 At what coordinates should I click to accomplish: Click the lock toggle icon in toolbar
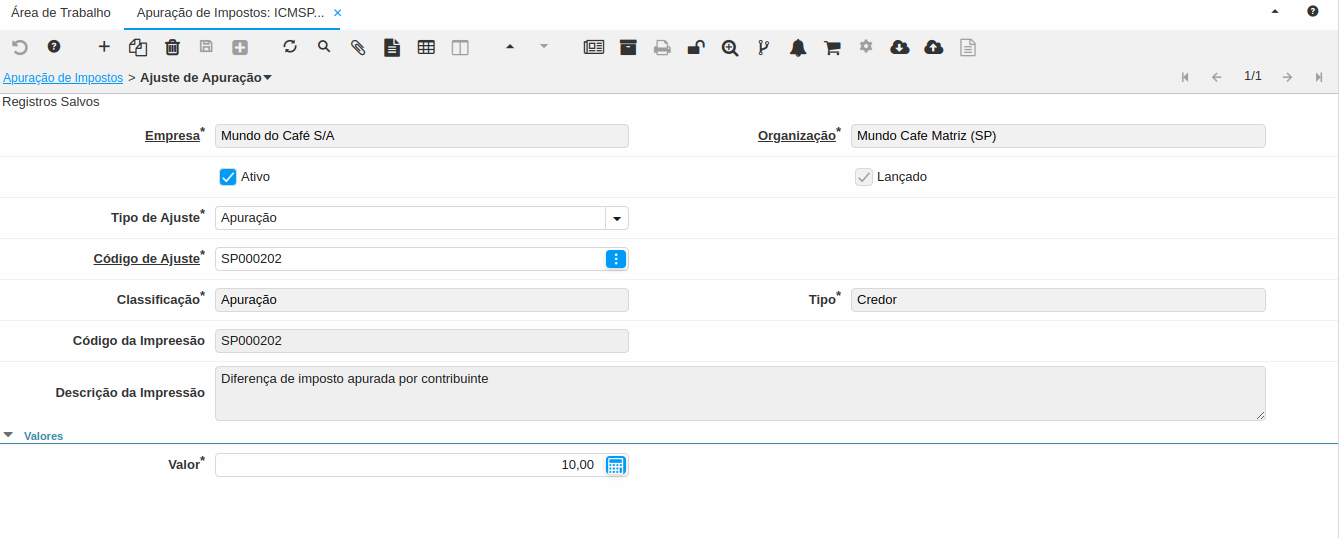(x=696, y=47)
